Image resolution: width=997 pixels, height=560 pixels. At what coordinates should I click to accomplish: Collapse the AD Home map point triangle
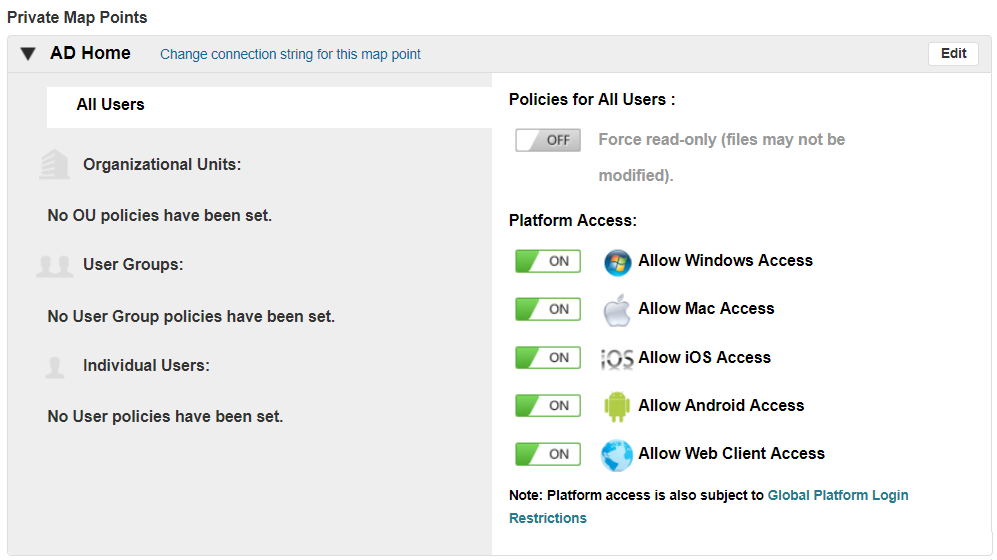[28, 54]
